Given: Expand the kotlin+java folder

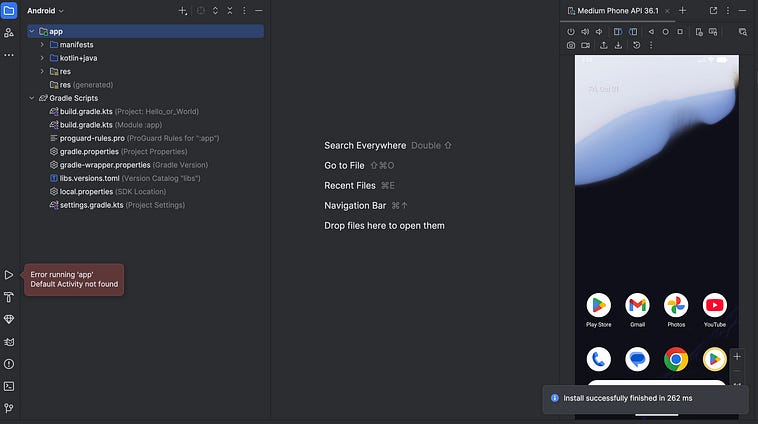Looking at the screenshot, I should tap(42, 58).
